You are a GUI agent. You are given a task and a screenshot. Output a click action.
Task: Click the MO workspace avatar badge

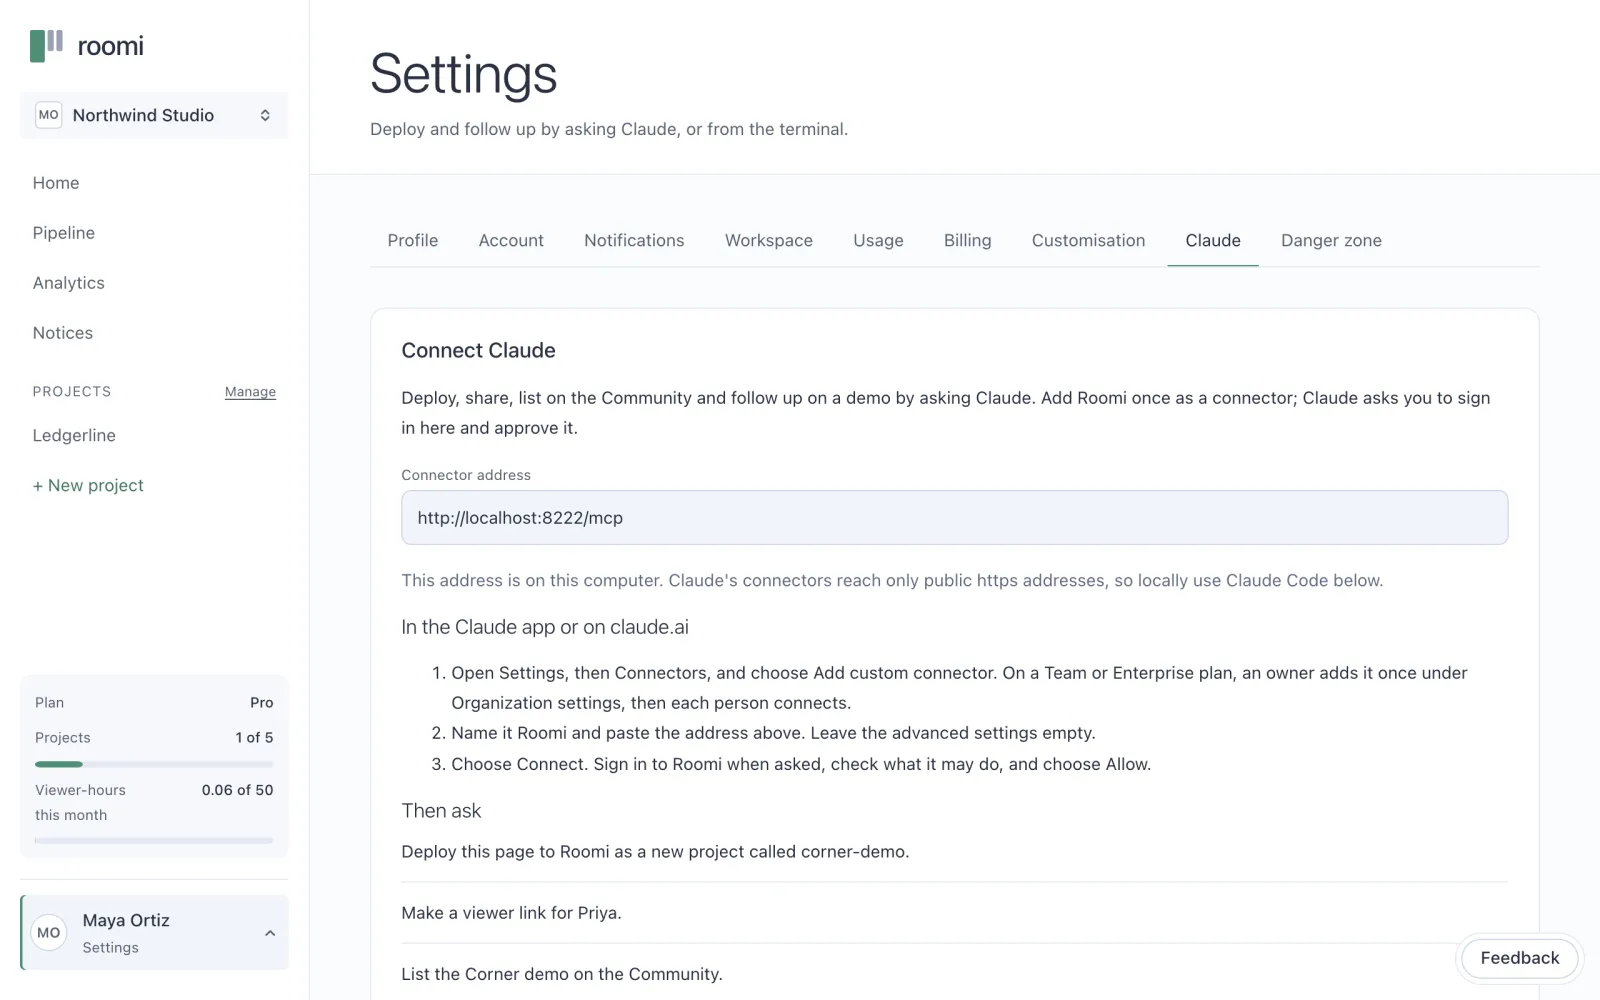coord(48,115)
